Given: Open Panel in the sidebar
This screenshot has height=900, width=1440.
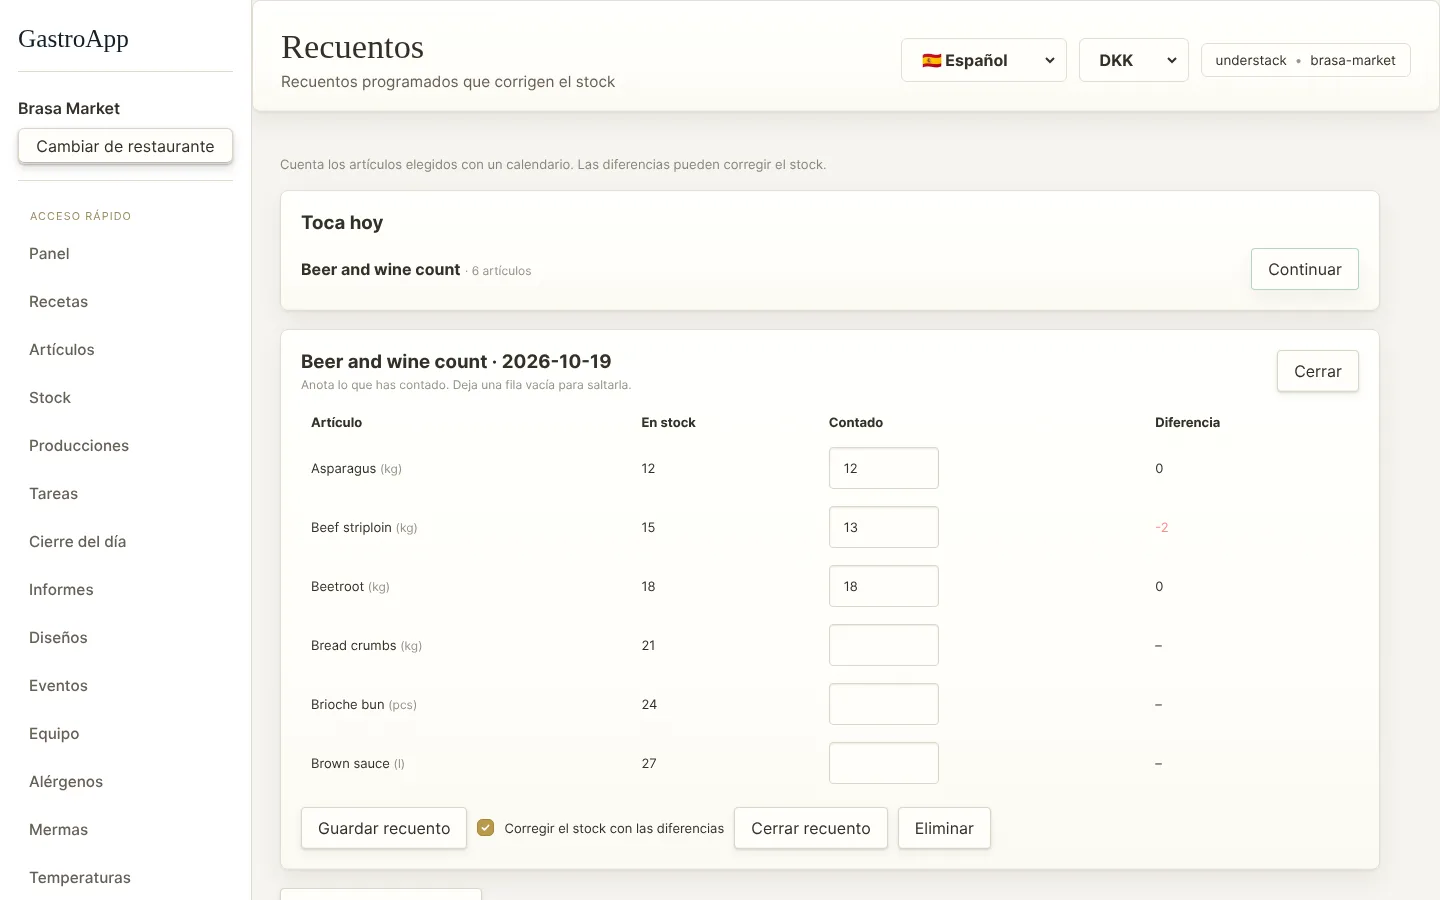Looking at the screenshot, I should [49, 254].
